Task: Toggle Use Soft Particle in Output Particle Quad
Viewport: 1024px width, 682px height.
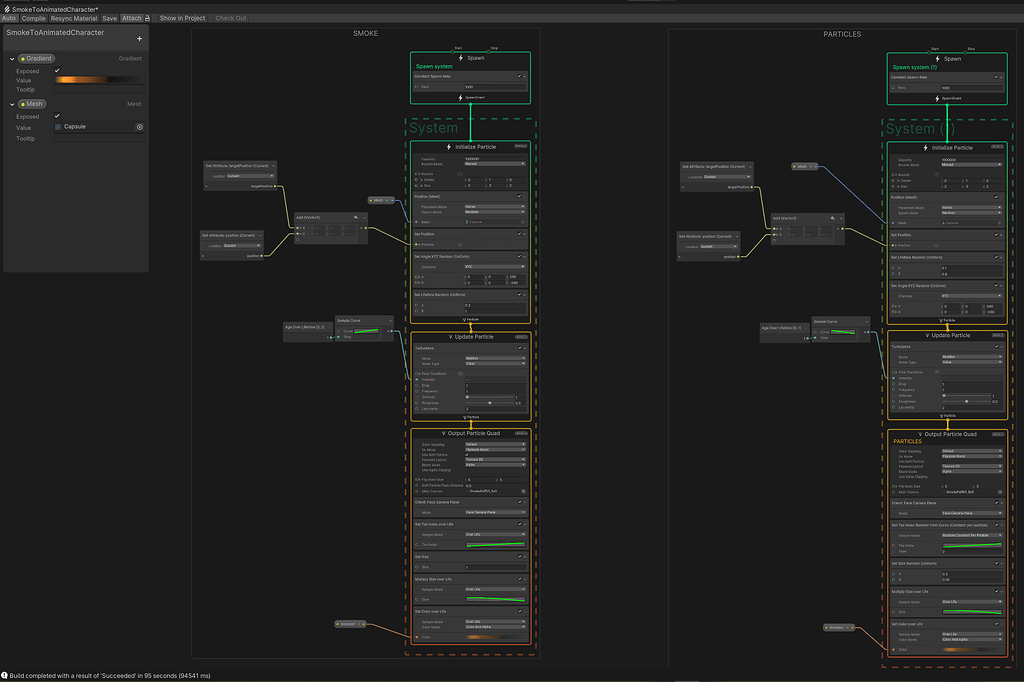Action: (x=467, y=455)
